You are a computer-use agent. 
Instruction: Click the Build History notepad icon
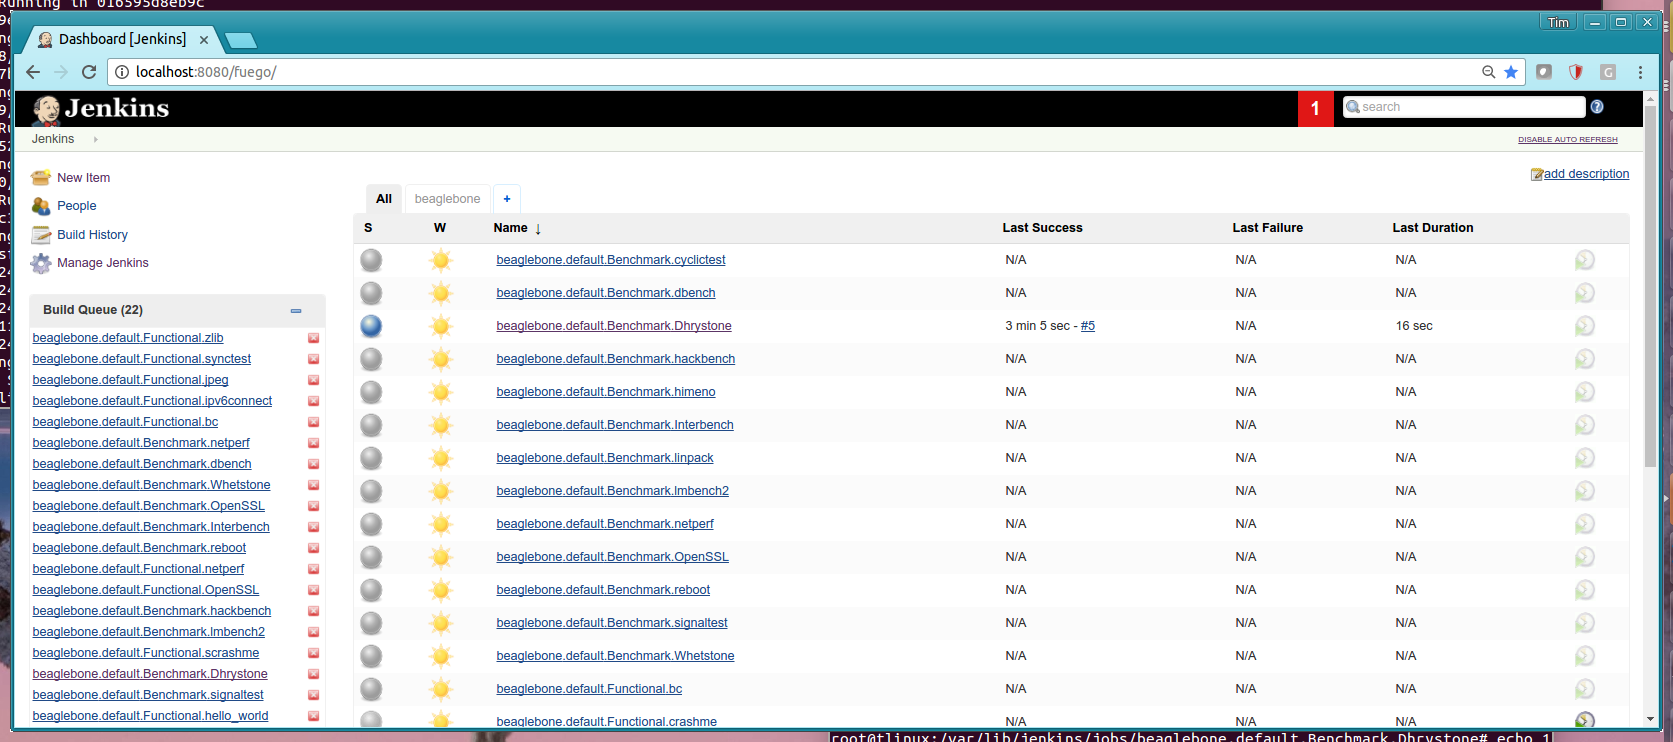click(x=41, y=235)
